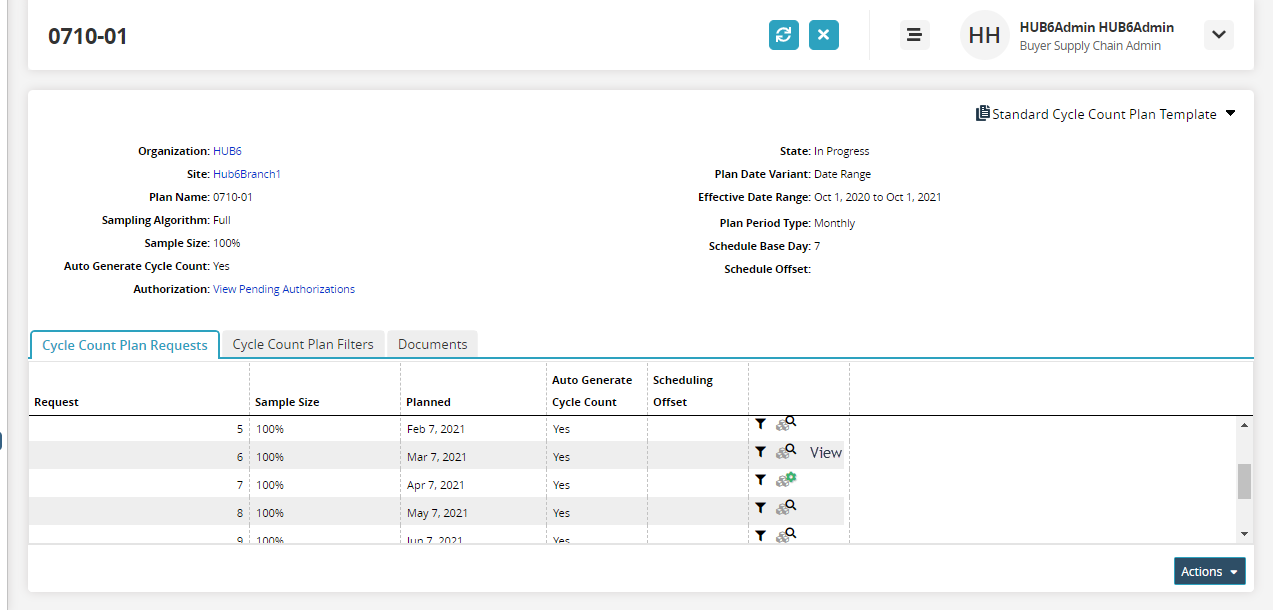This screenshot has height=610, width=1273.
Task: Open the Actions dropdown button
Action: [x=1209, y=571]
